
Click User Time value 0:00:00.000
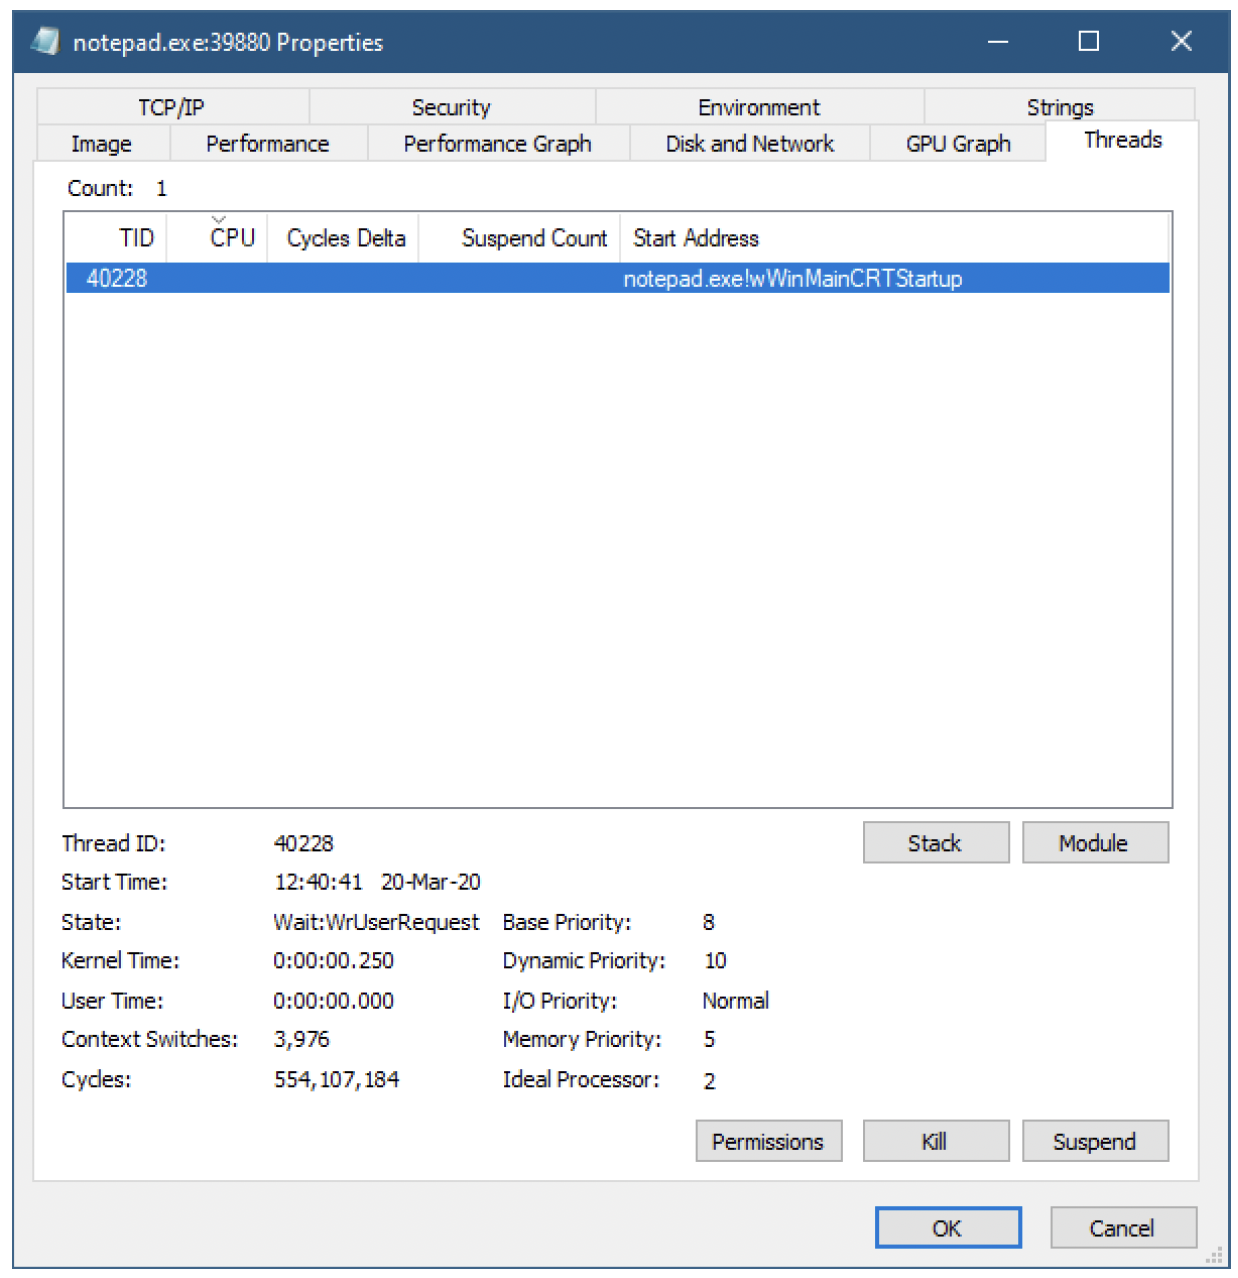[x=334, y=1001]
